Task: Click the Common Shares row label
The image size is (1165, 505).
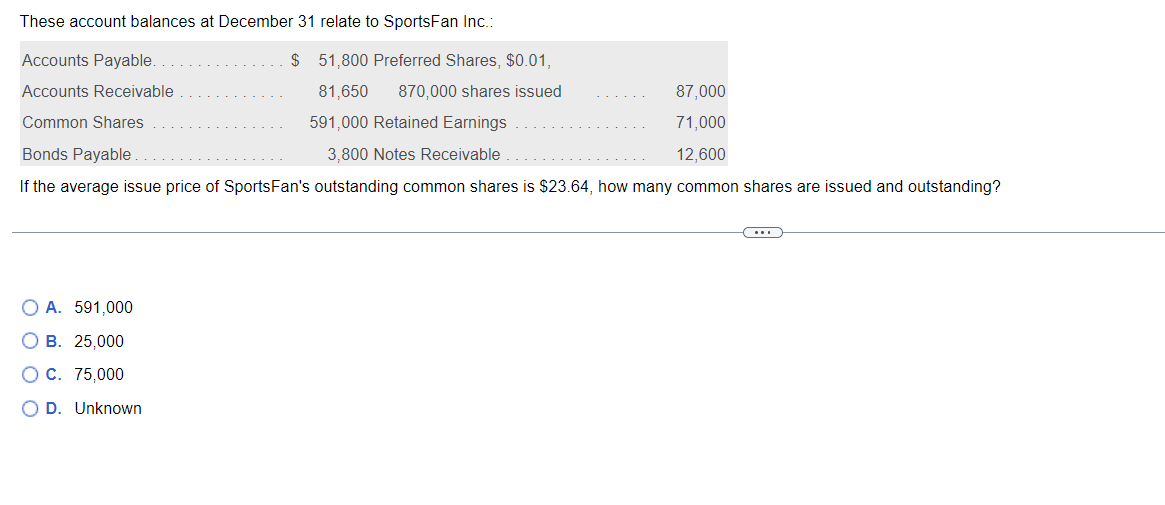Action: (x=83, y=123)
